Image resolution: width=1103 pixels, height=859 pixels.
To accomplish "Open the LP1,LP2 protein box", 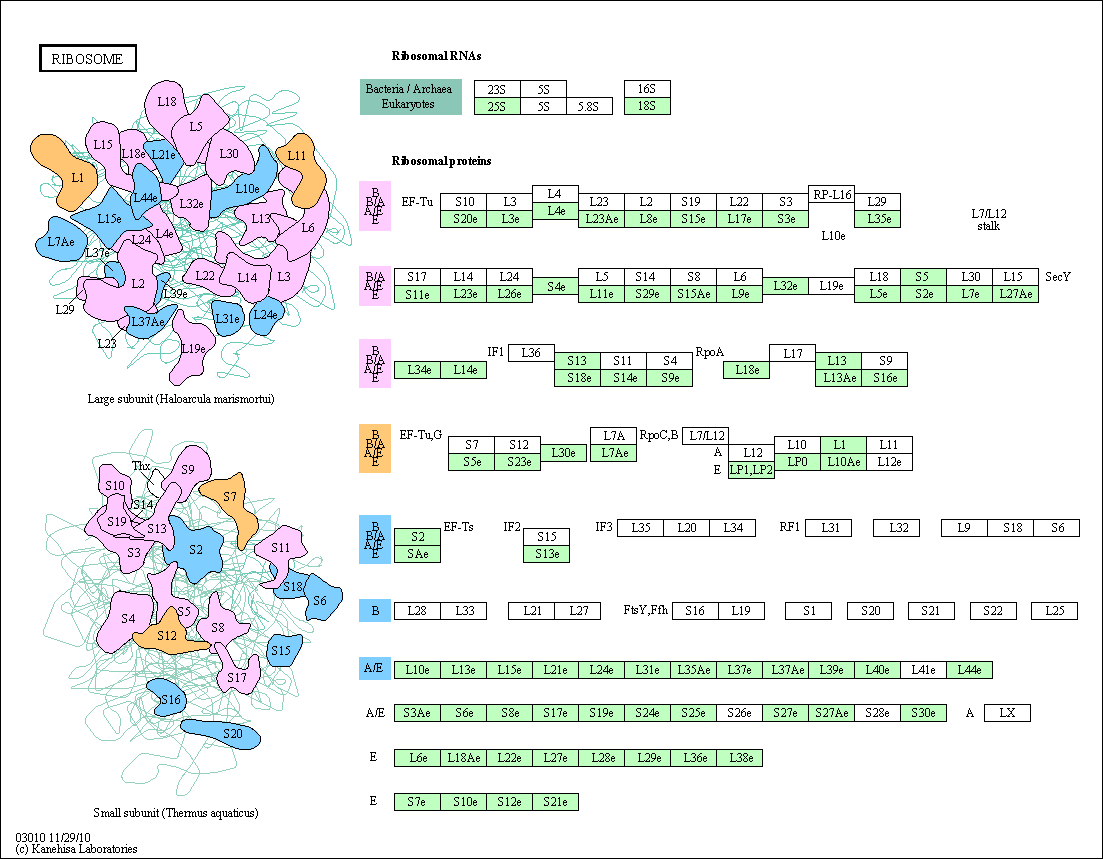I will pyautogui.click(x=751, y=470).
